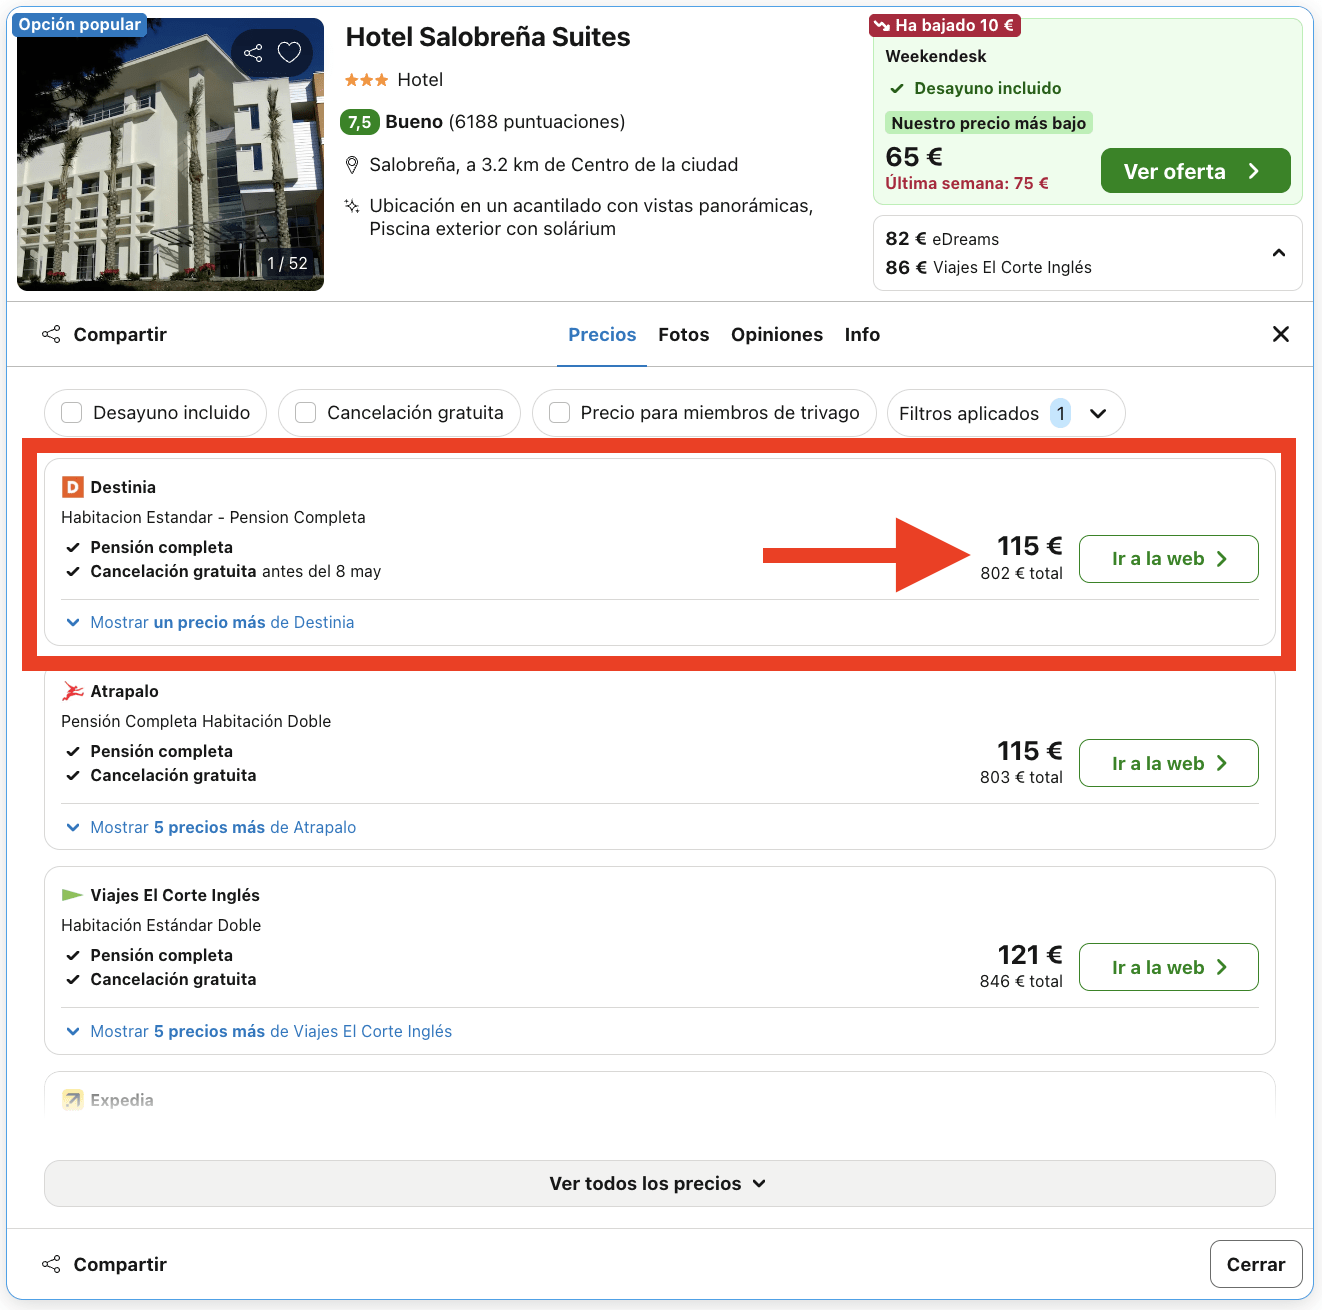Click the Nuestro precio más bajo label

988,123
